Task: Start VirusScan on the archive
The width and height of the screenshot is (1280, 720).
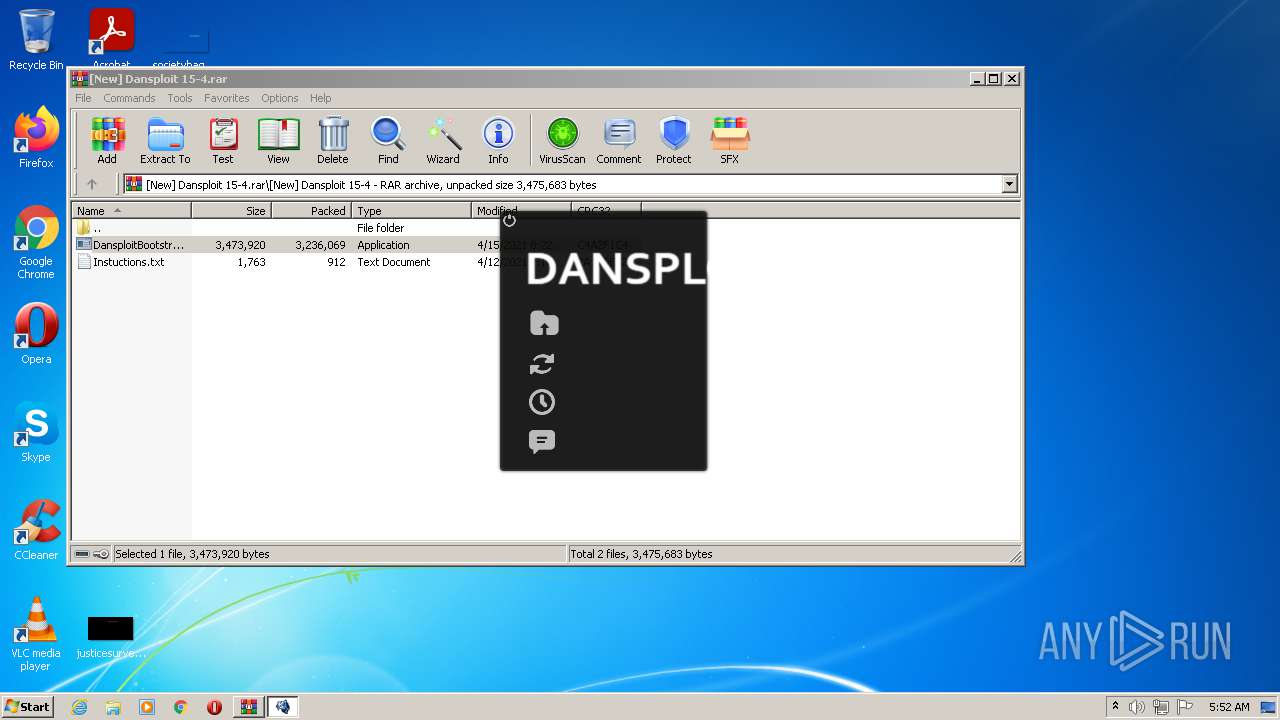Action: click(562, 140)
